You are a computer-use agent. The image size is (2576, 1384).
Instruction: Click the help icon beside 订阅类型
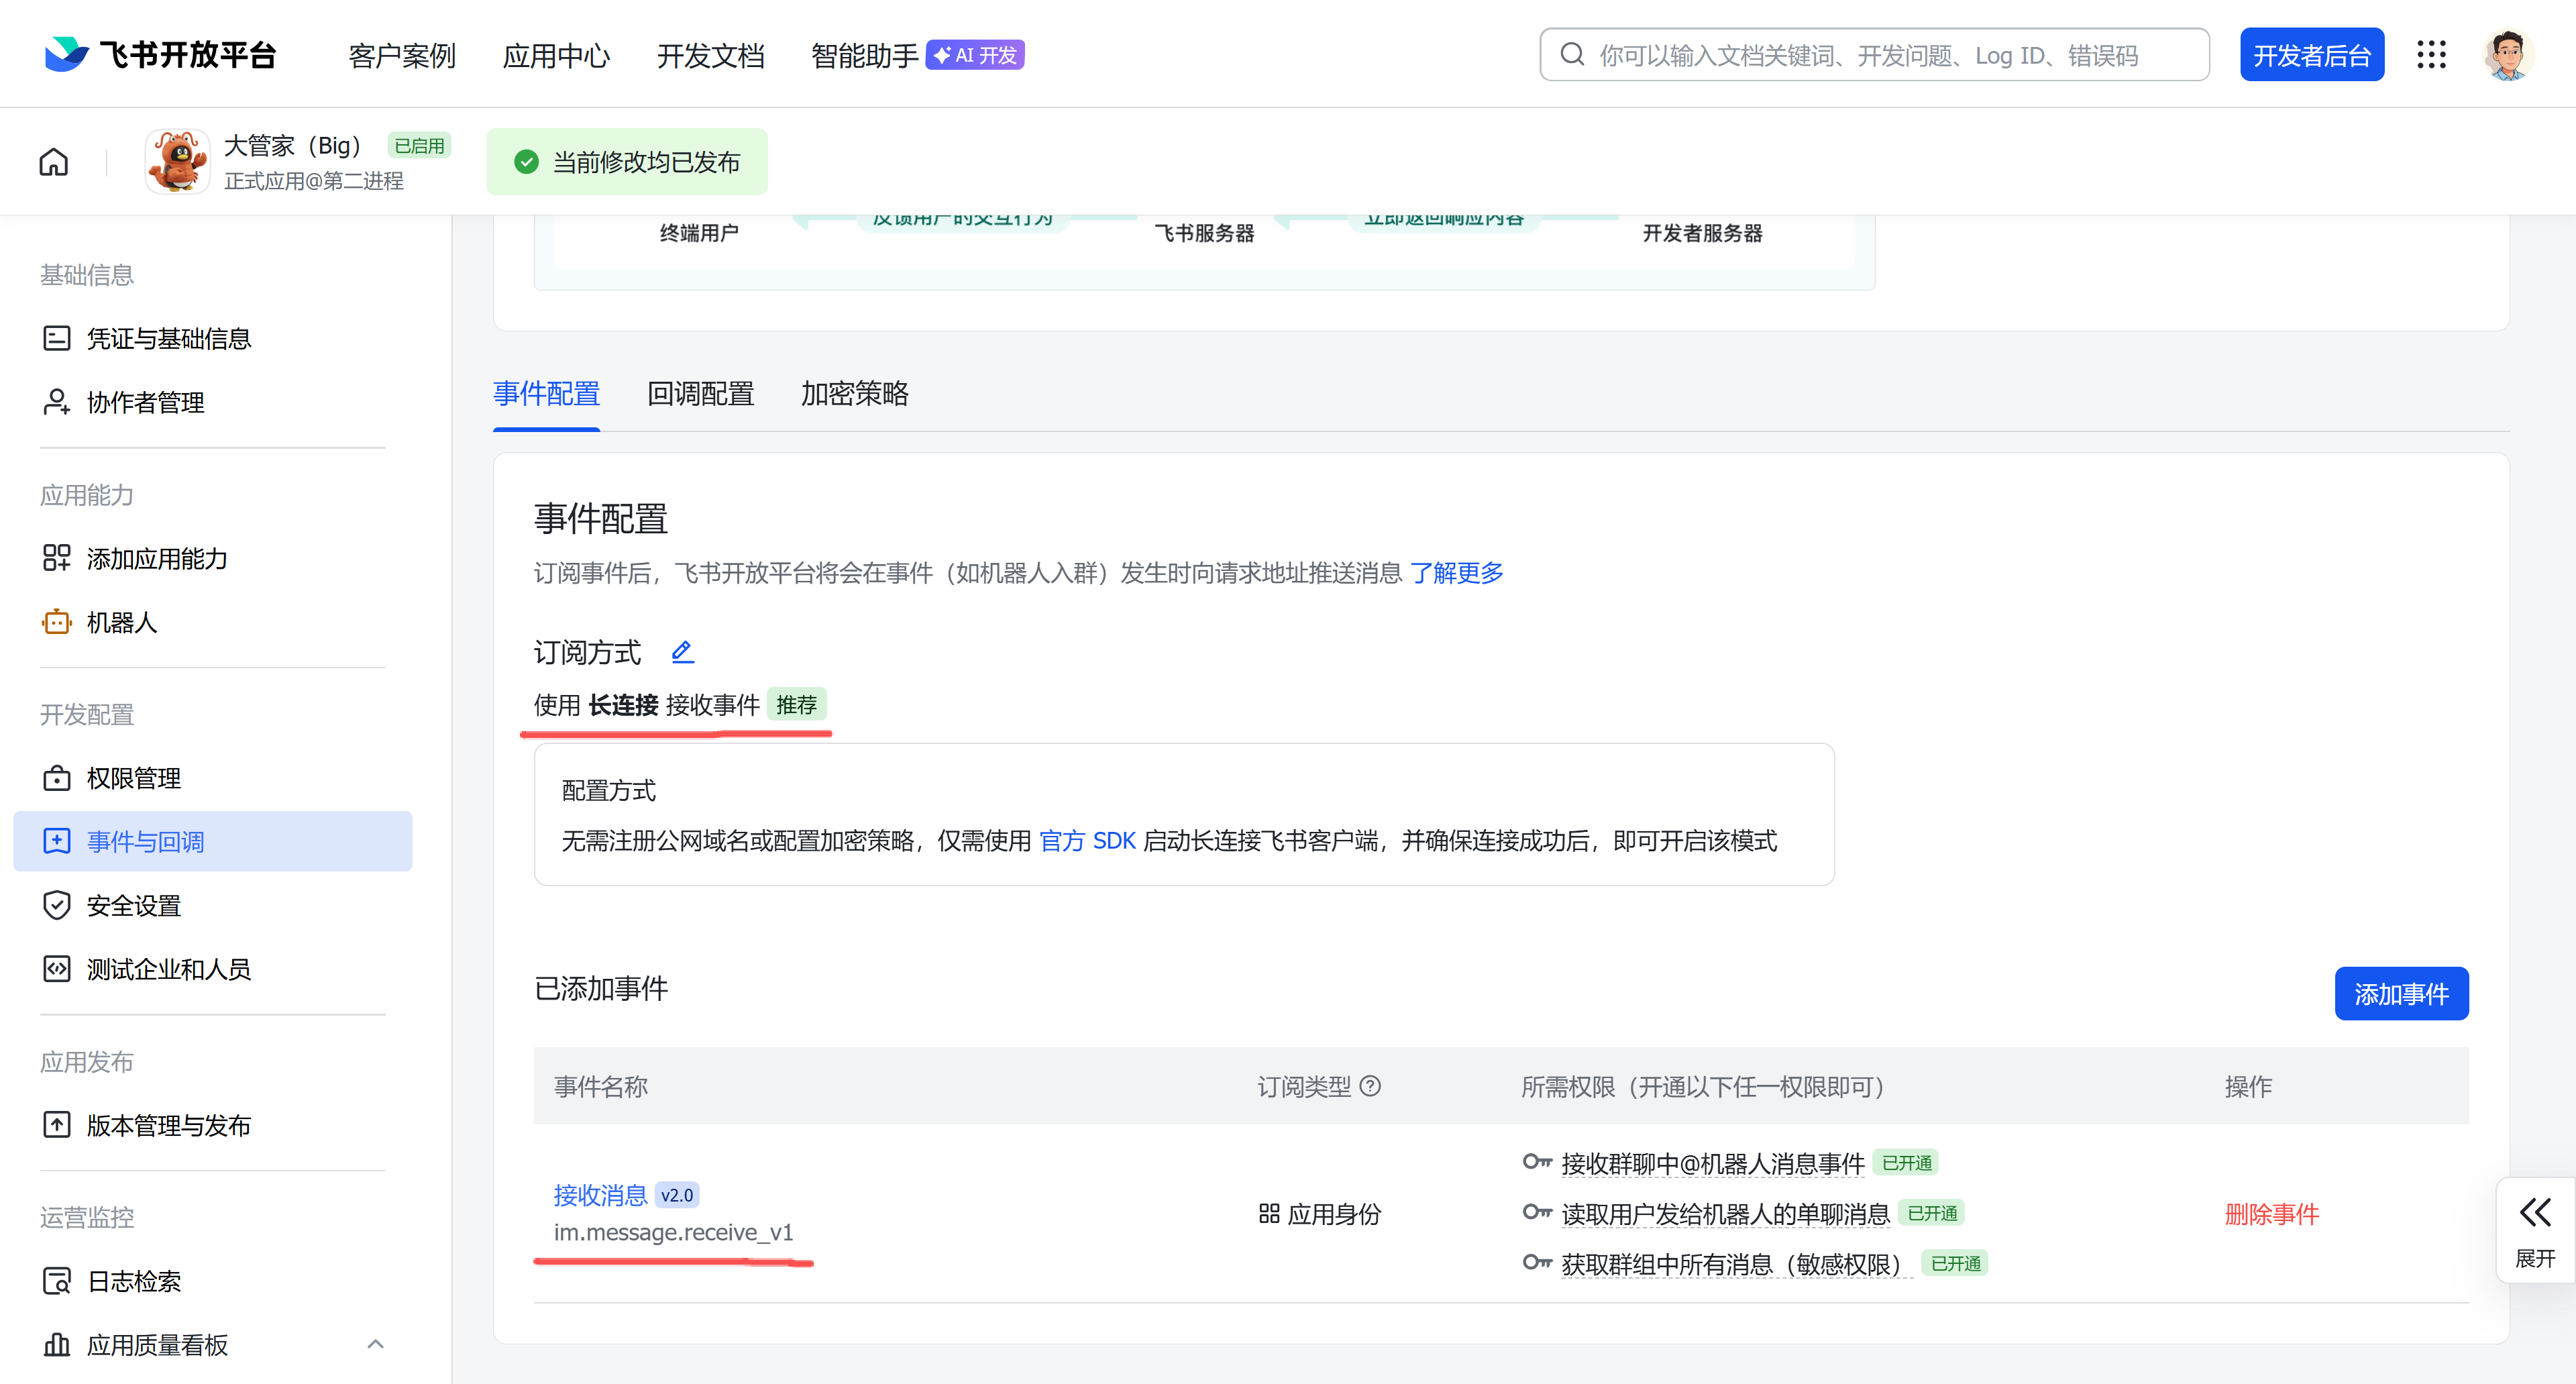coord(1371,1086)
